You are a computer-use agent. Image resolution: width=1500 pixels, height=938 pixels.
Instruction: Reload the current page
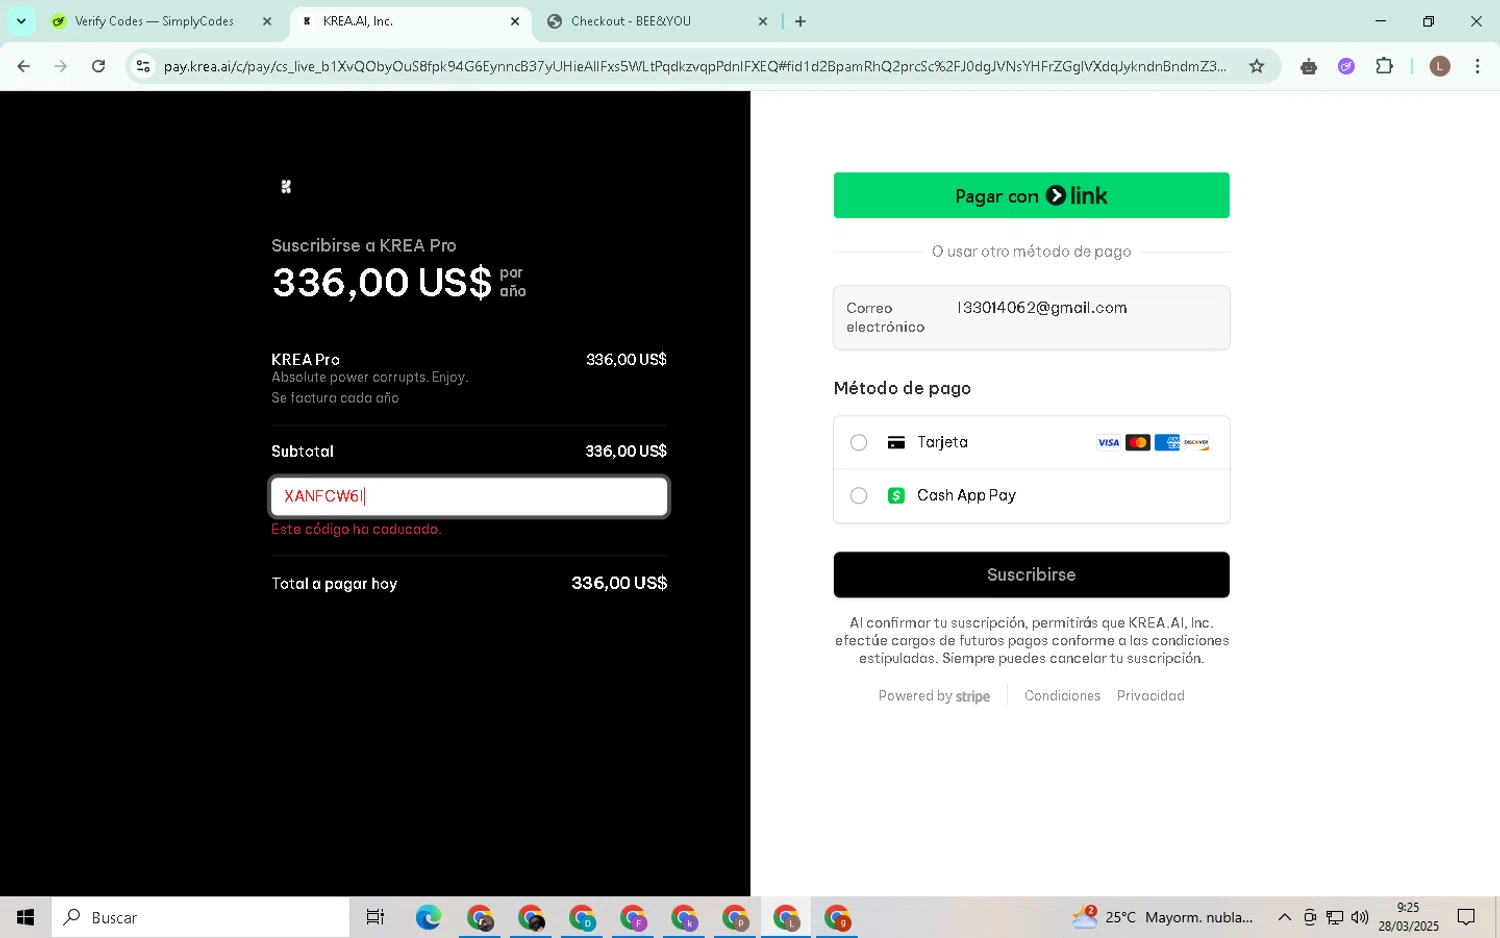[x=98, y=66]
